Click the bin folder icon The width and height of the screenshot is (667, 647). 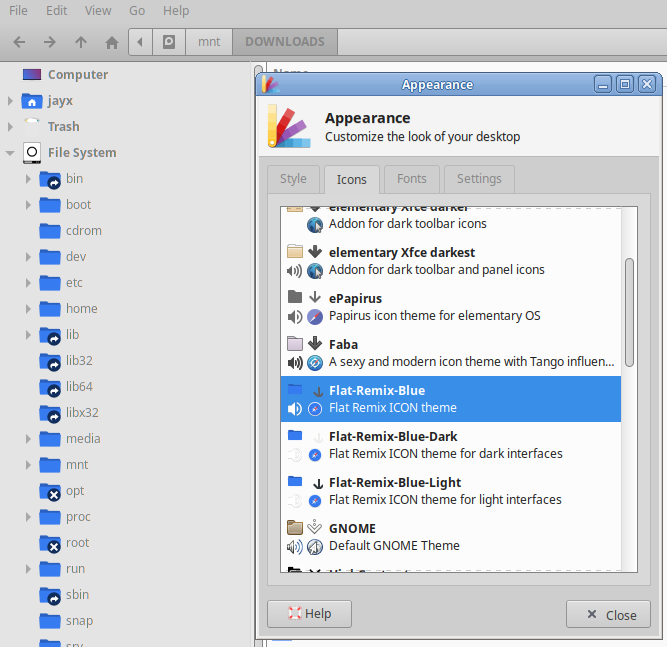(50, 180)
